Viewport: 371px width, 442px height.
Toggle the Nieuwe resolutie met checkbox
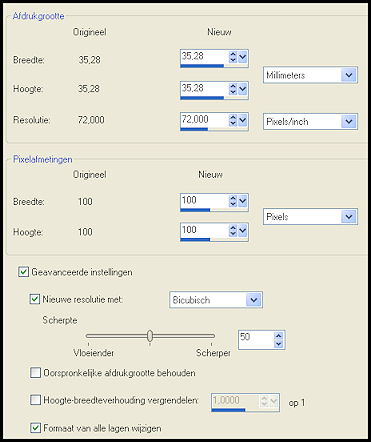tap(35, 299)
